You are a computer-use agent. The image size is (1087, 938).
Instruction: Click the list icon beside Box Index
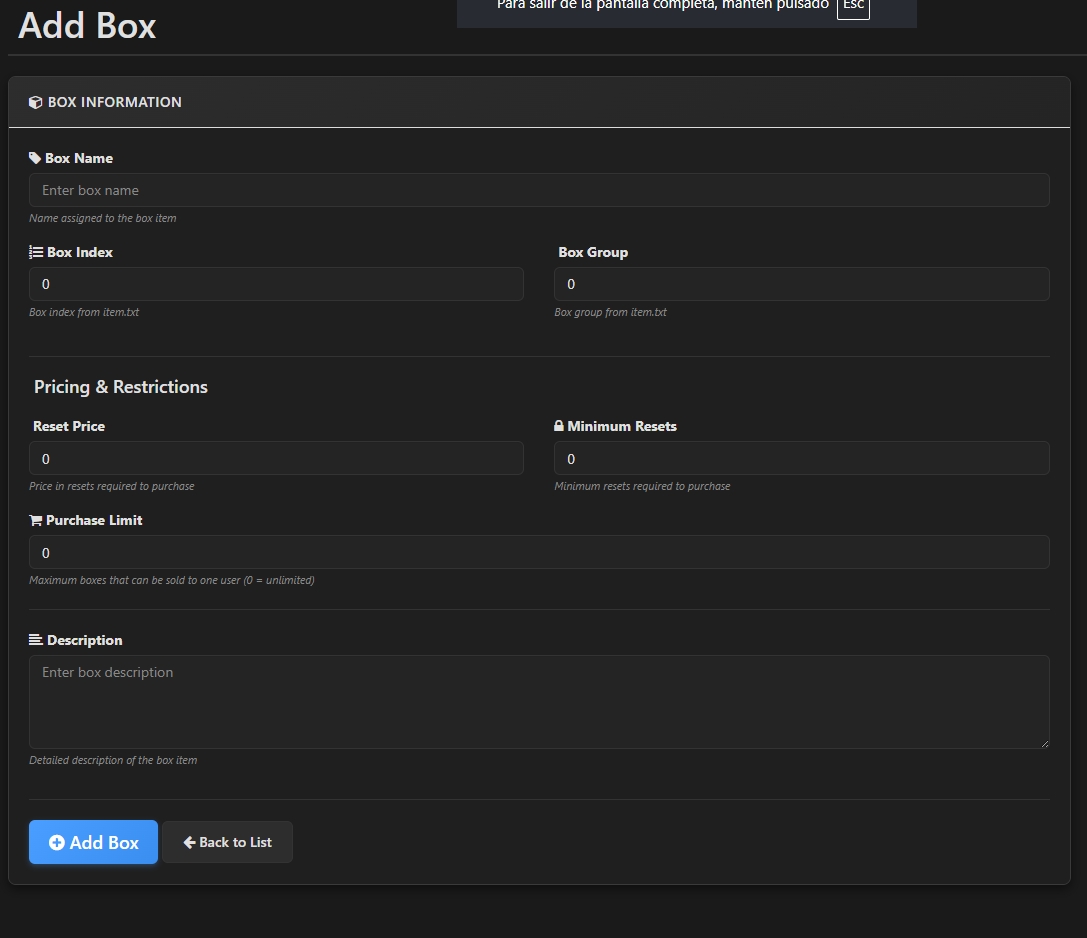(x=36, y=252)
